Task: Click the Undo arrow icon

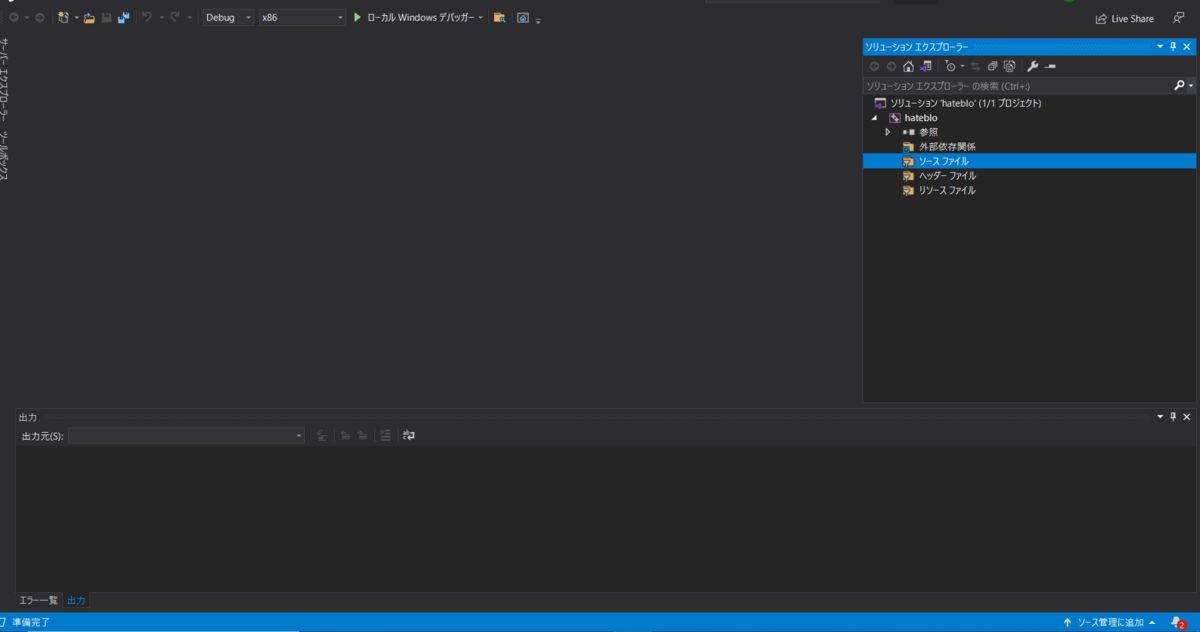Action: pyautogui.click(x=147, y=18)
